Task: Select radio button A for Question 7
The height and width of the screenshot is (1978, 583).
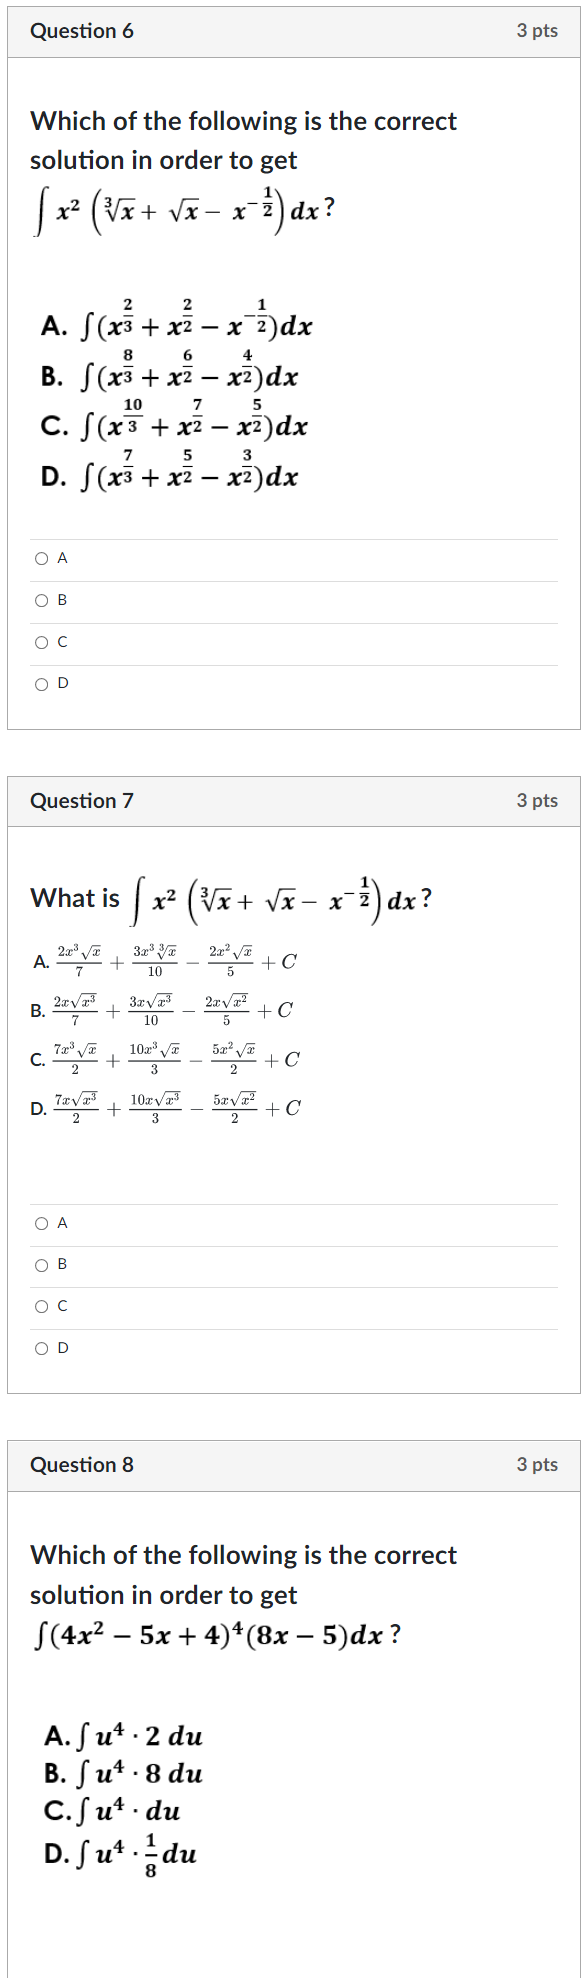Action: point(40,1222)
